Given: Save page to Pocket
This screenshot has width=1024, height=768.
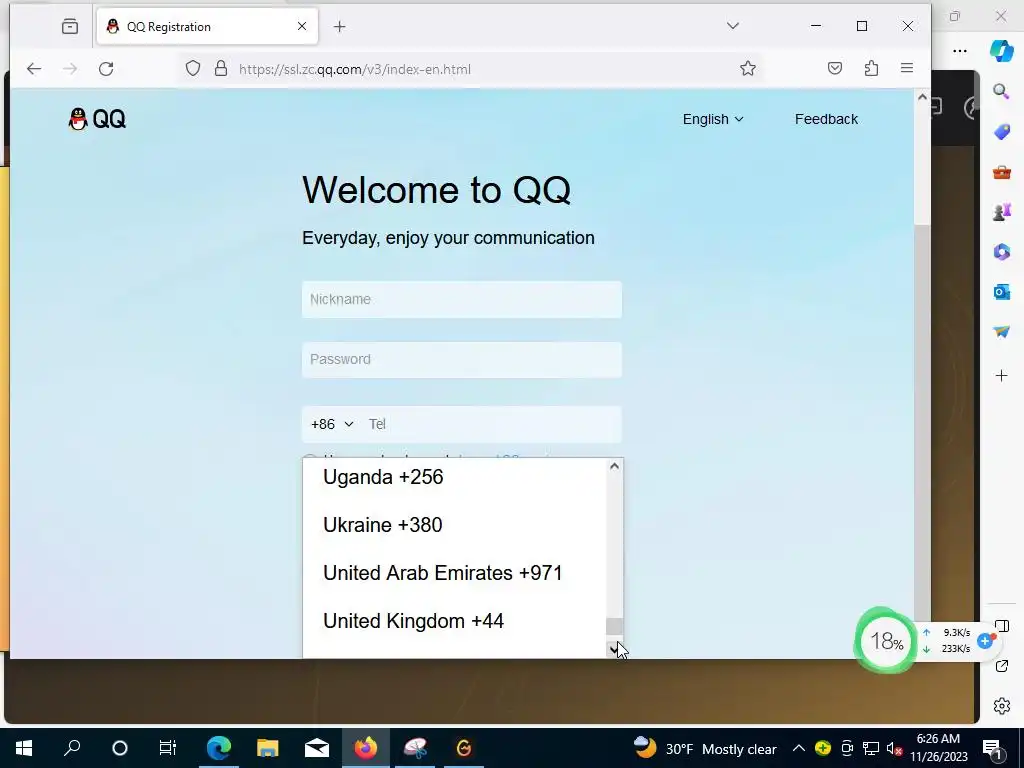Looking at the screenshot, I should (x=835, y=69).
